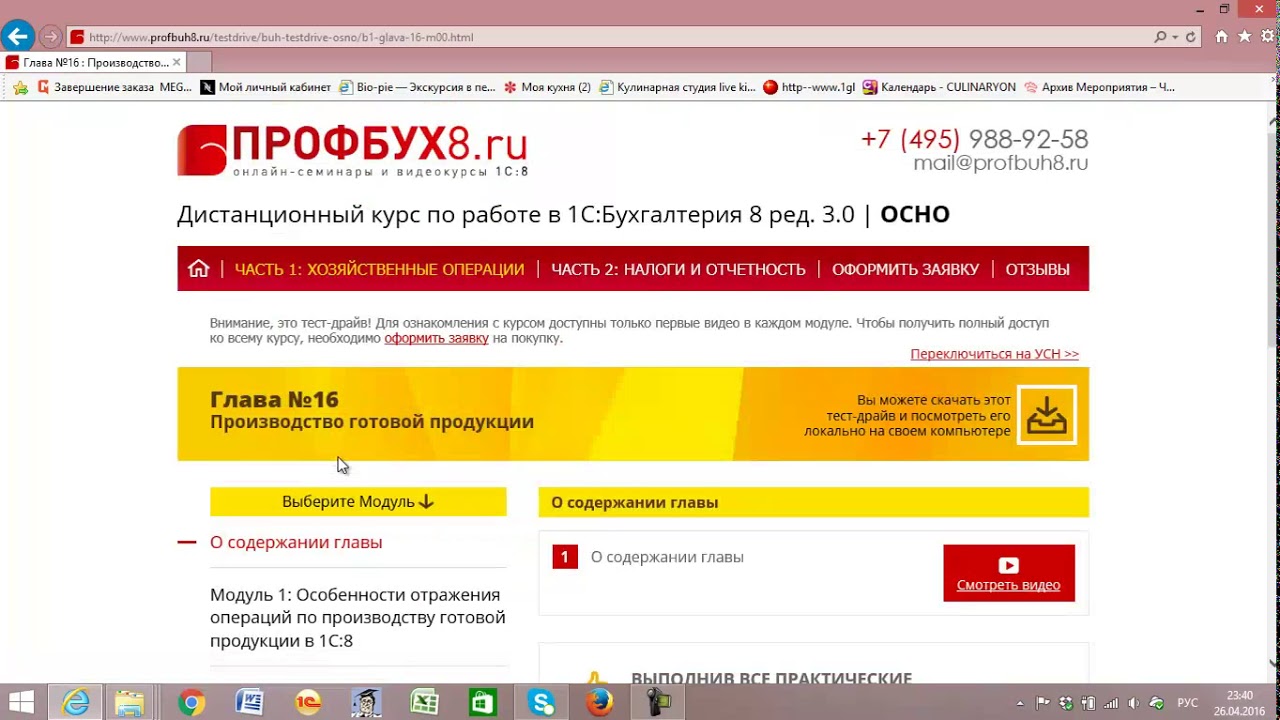Click phone number +7 (495) 988-92-58
Screen dimensions: 1280x720
975,138
